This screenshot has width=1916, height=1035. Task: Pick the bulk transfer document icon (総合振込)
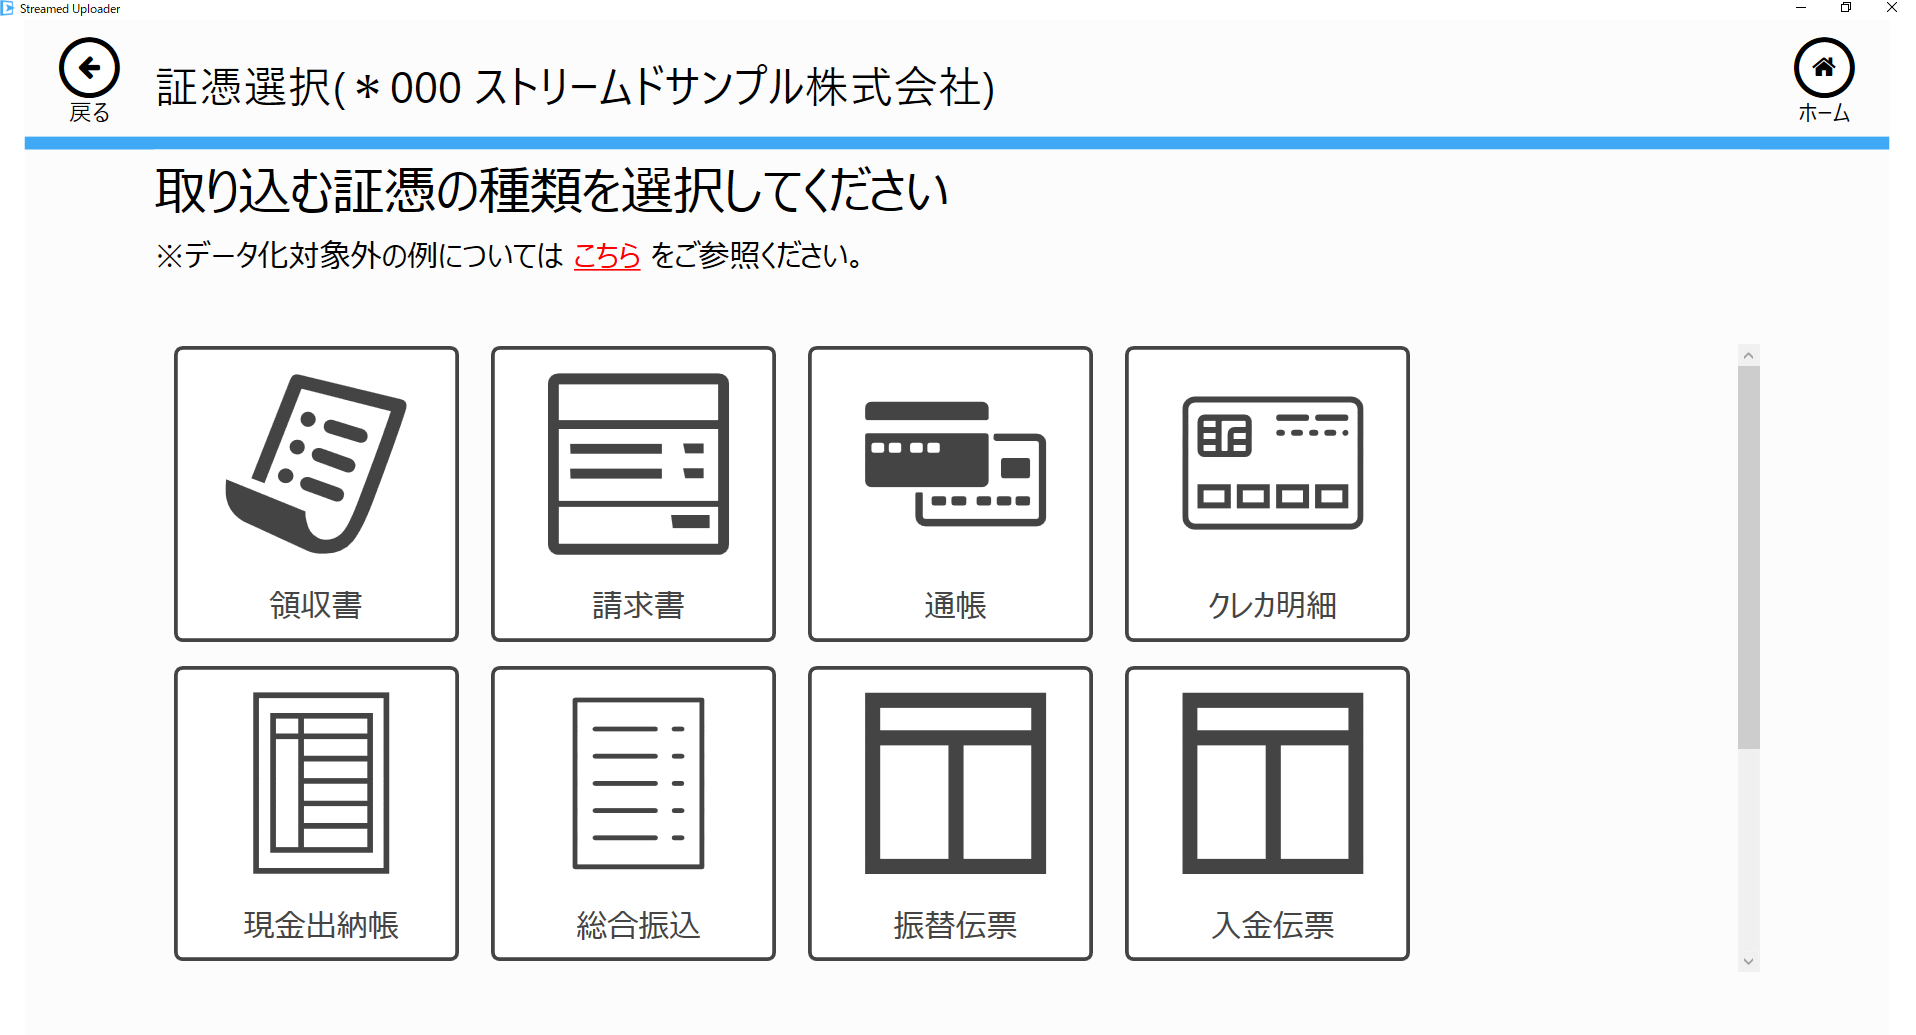[638, 783]
